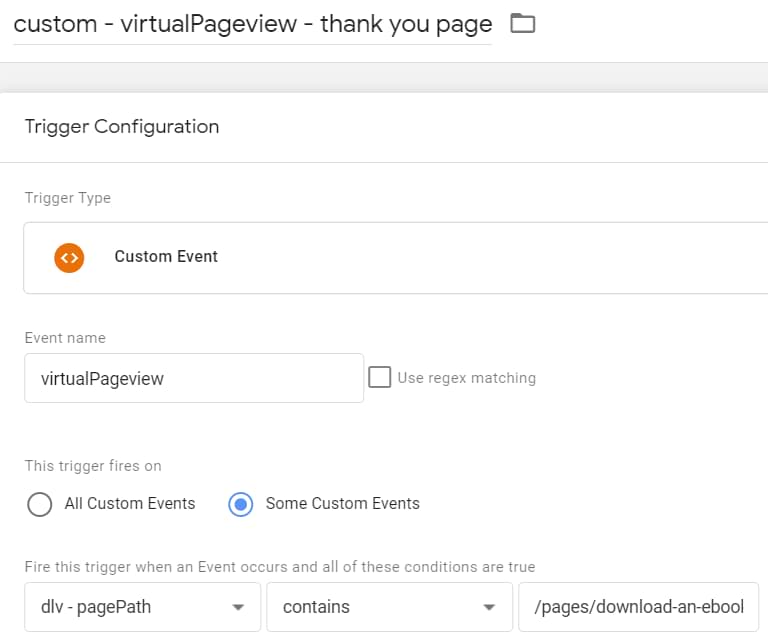Click the folder icon beside the trigger name
Screen dimensions: 768x643
(522, 23)
